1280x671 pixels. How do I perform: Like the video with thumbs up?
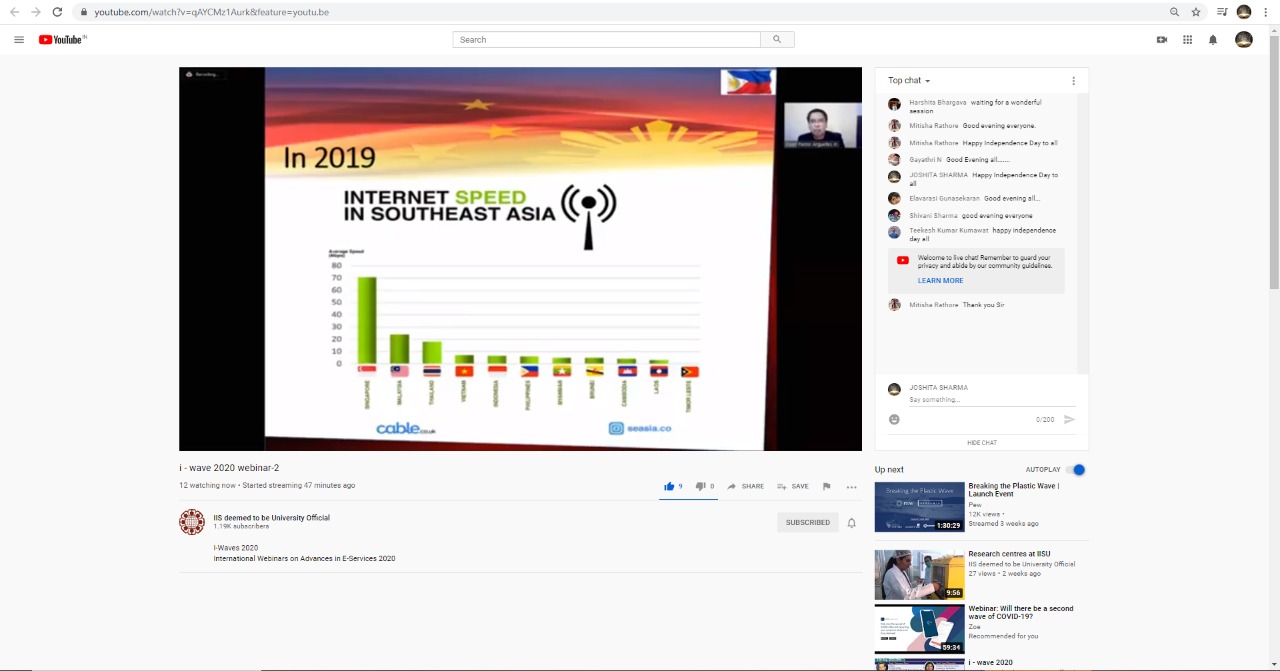pyautogui.click(x=669, y=487)
